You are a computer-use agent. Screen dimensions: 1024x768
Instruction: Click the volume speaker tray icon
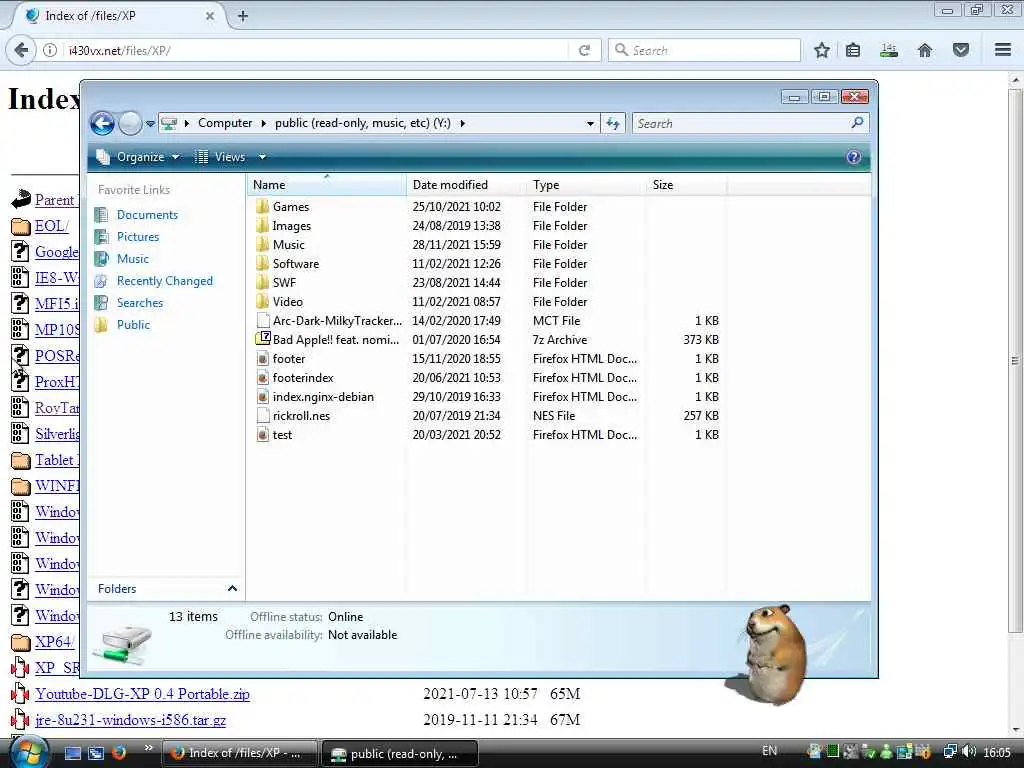click(x=968, y=752)
